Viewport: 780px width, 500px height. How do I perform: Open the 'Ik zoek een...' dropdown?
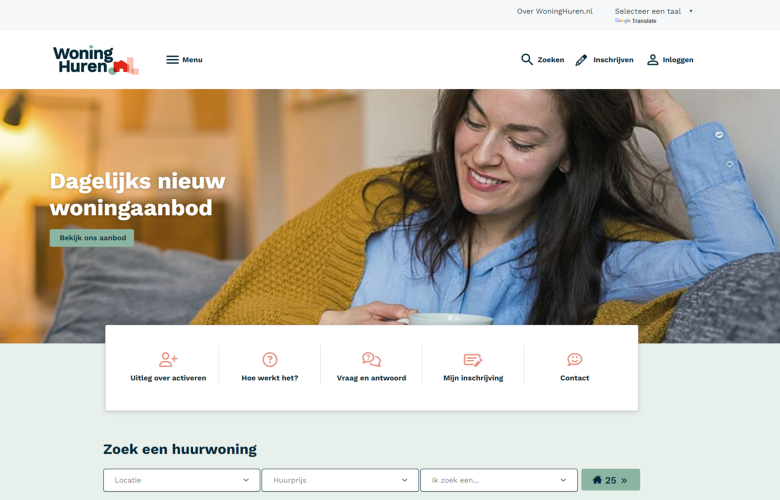pos(498,480)
